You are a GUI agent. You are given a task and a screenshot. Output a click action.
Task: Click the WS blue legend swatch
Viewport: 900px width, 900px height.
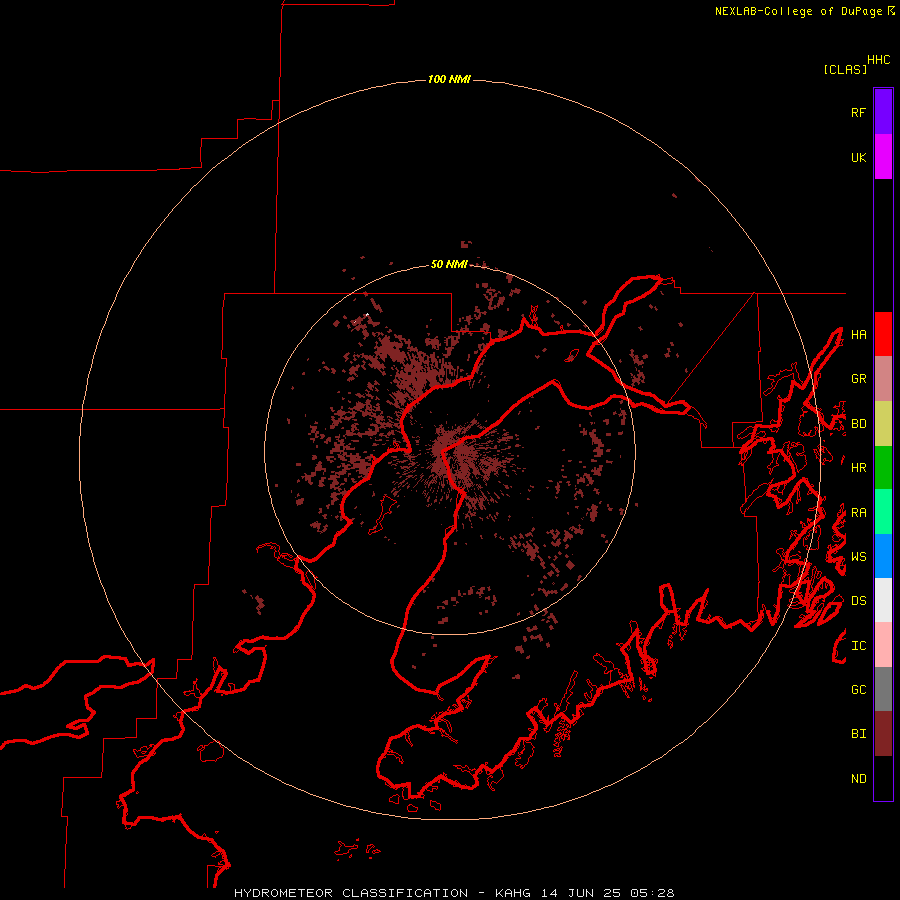(883, 556)
